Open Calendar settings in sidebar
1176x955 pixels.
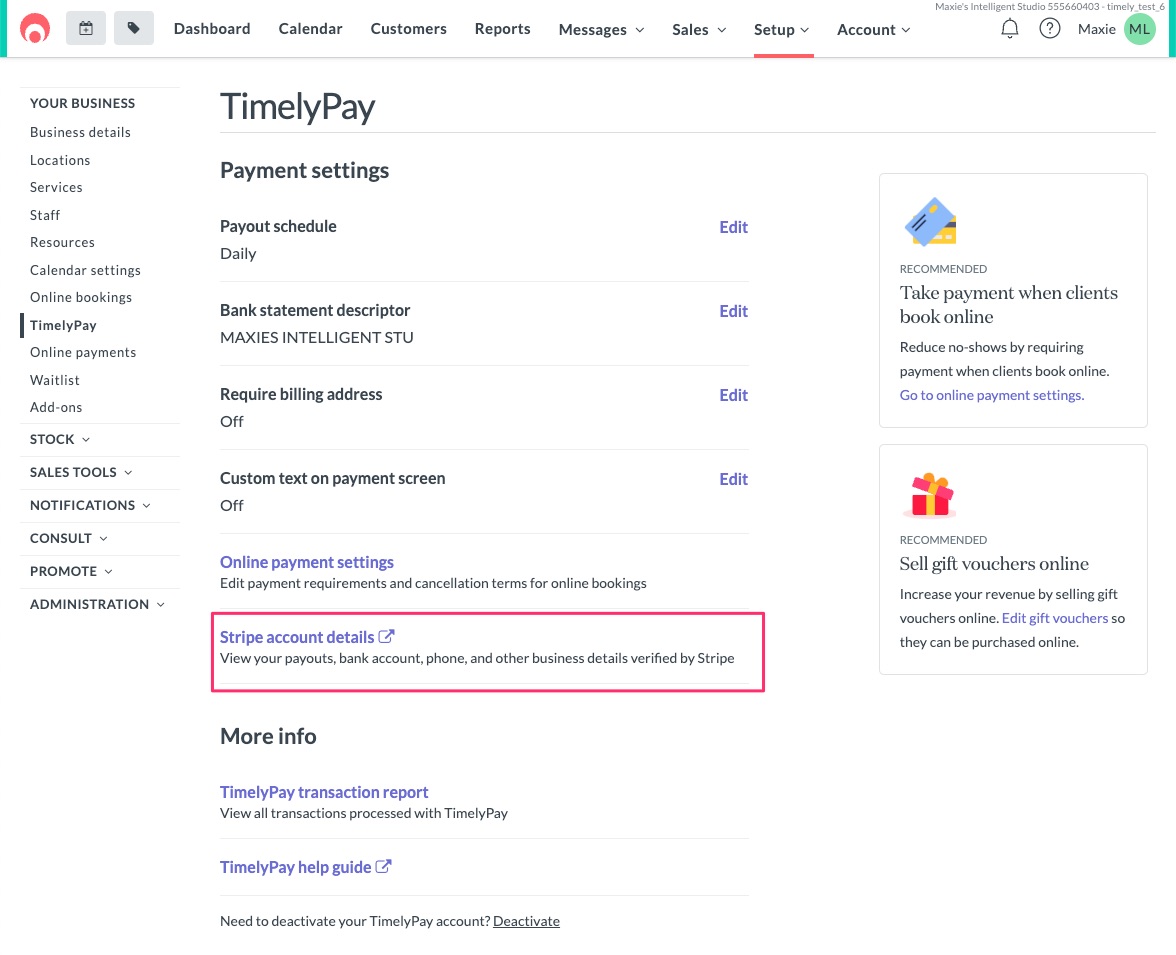point(86,270)
